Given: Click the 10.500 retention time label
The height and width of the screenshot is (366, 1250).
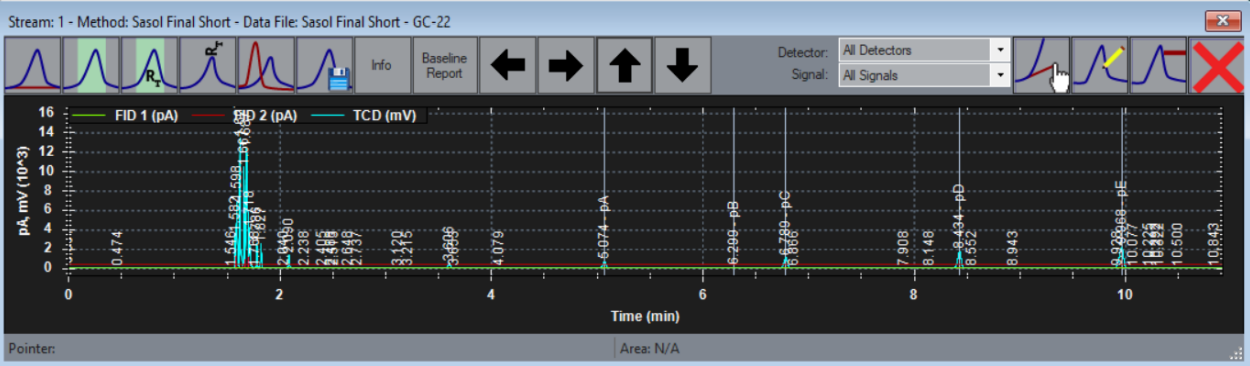Looking at the screenshot, I should point(1177,244).
